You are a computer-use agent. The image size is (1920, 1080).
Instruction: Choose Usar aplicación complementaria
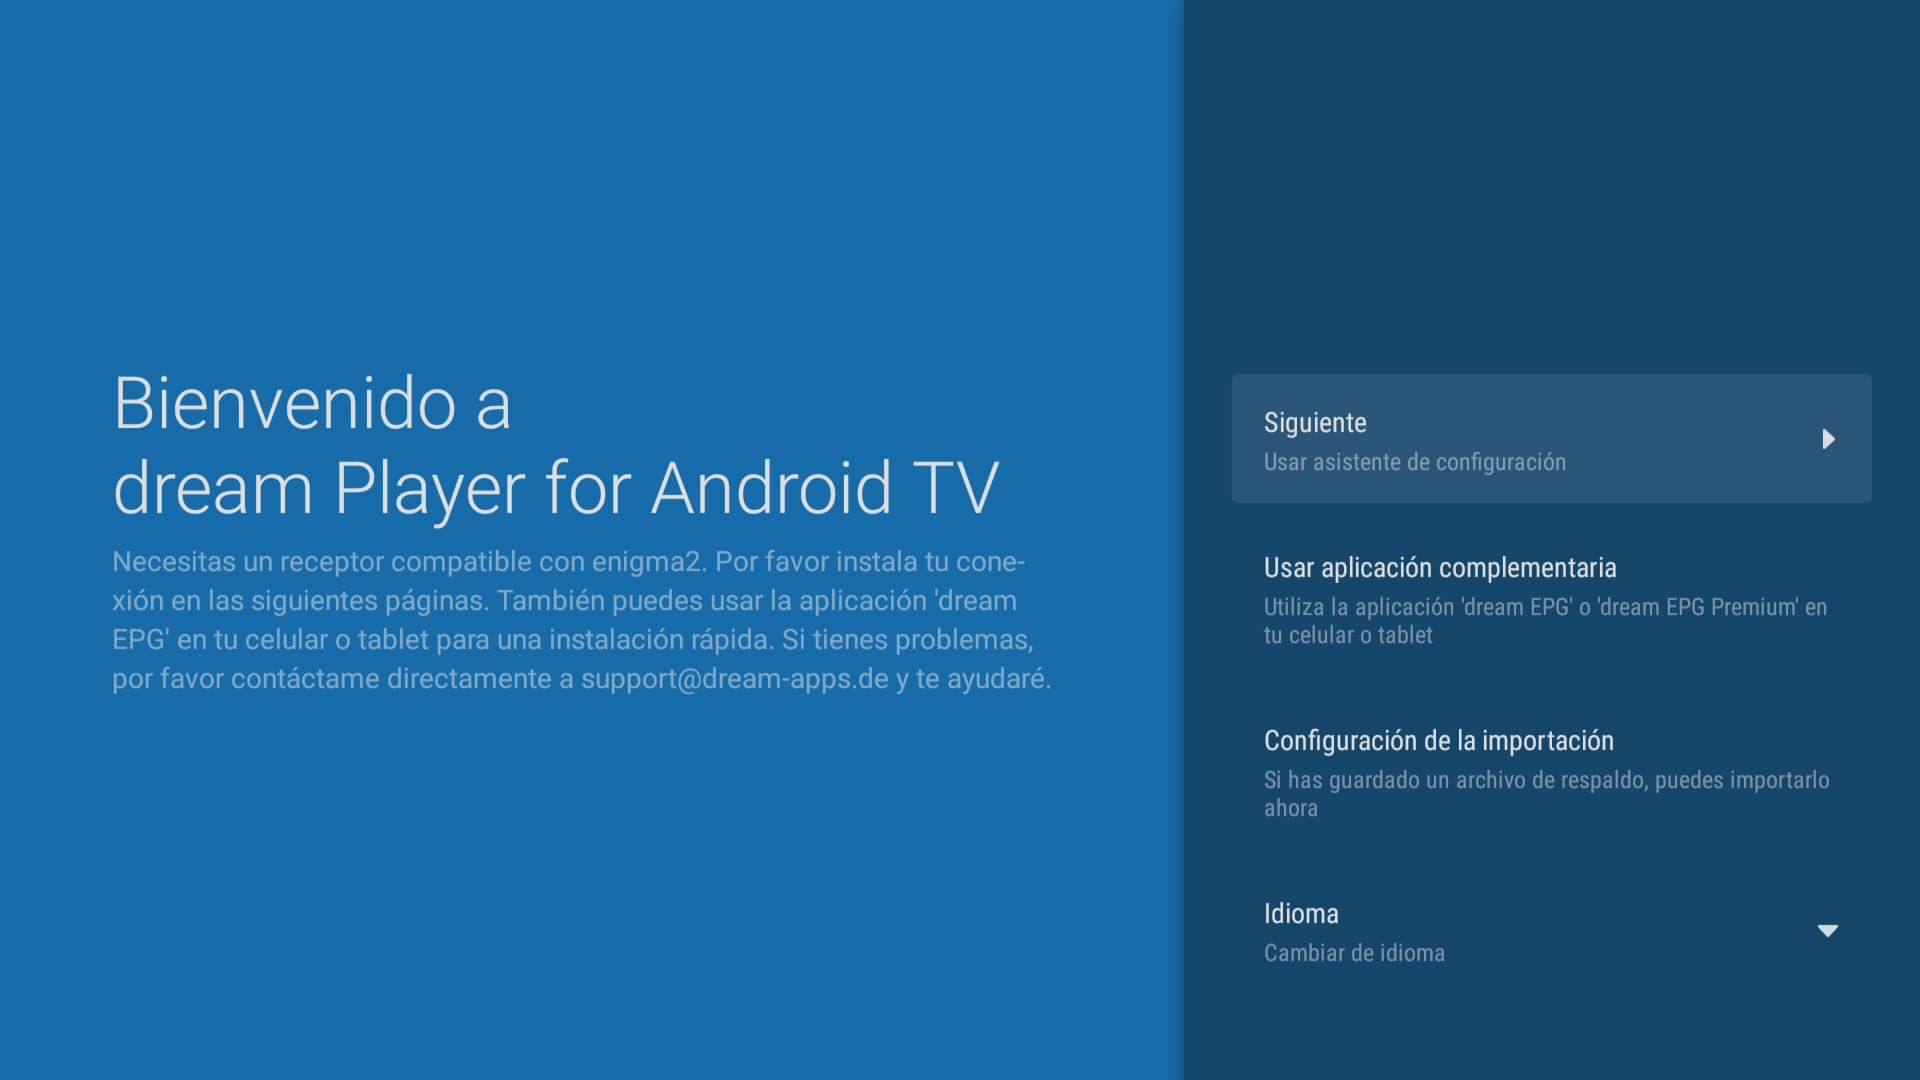pyautogui.click(x=1439, y=568)
